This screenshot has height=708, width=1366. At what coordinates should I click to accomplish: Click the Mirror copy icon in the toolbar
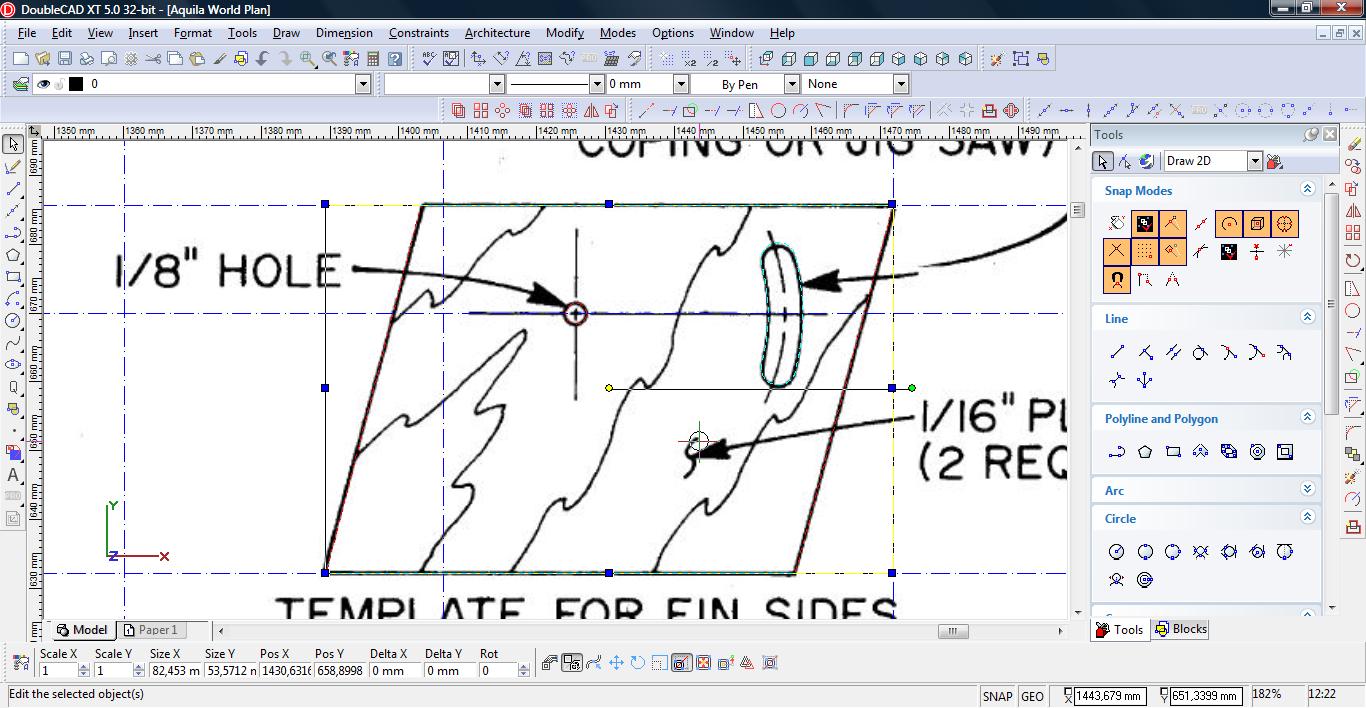tap(591, 111)
